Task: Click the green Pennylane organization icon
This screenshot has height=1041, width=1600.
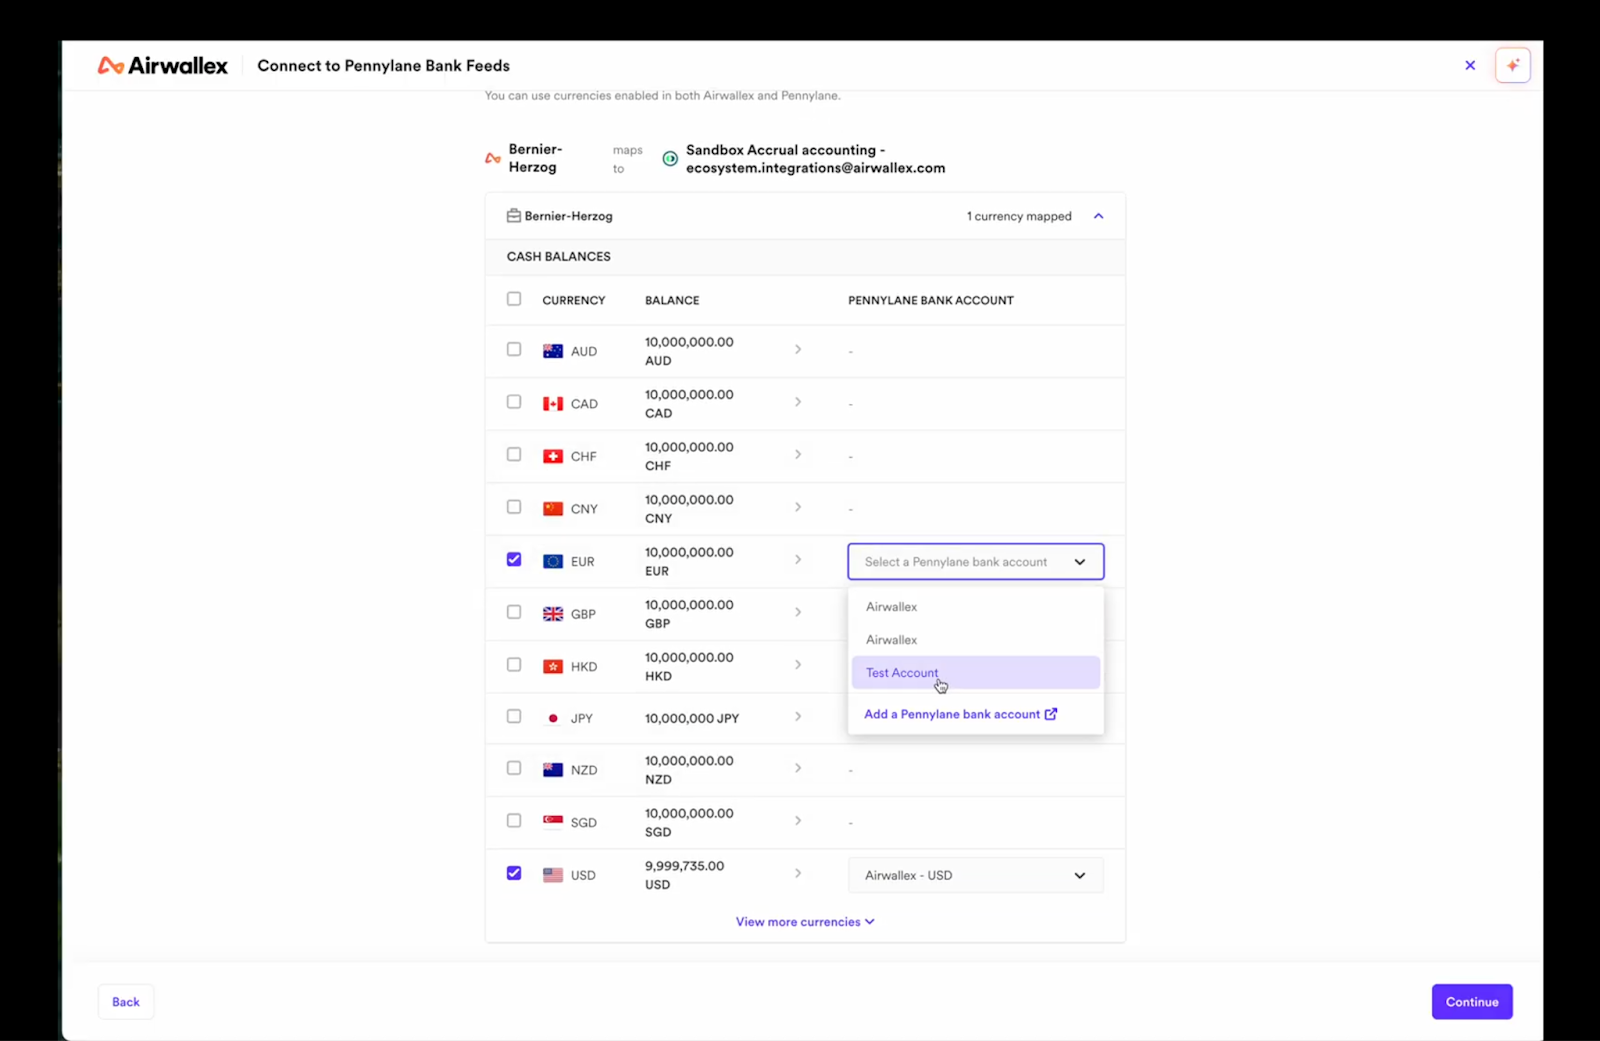Action: pyautogui.click(x=670, y=159)
